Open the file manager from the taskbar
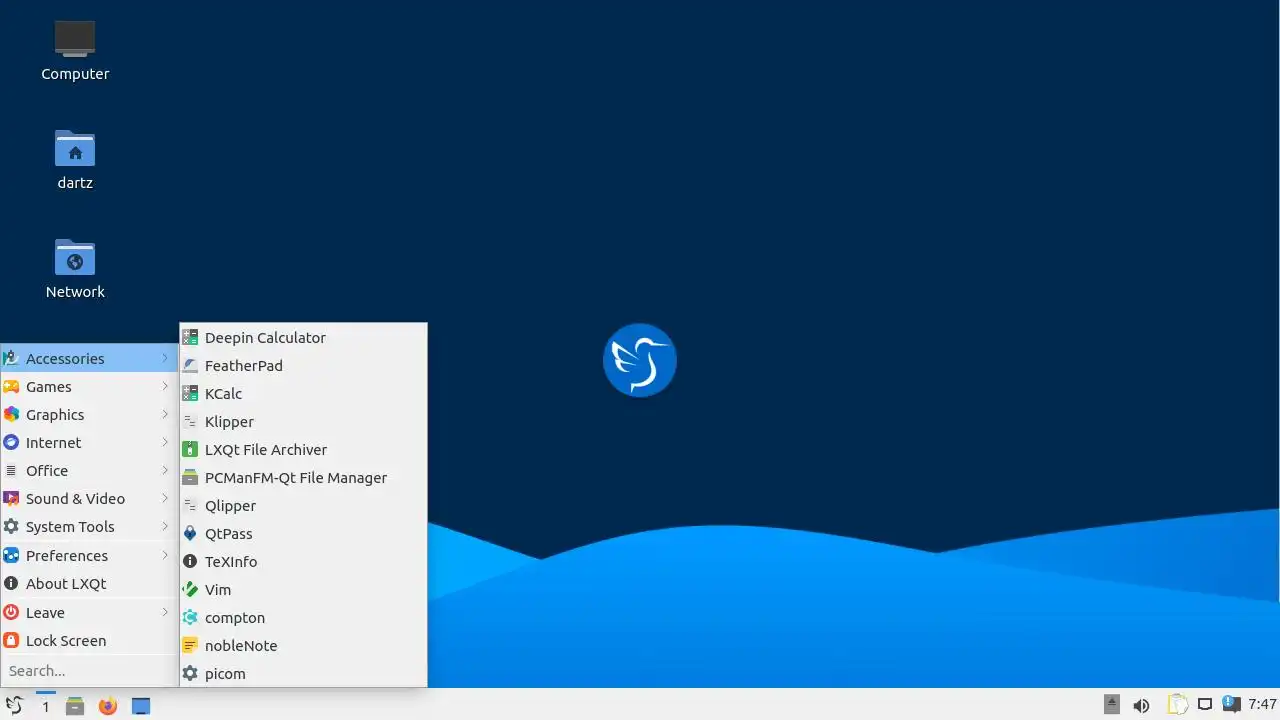 [75, 706]
